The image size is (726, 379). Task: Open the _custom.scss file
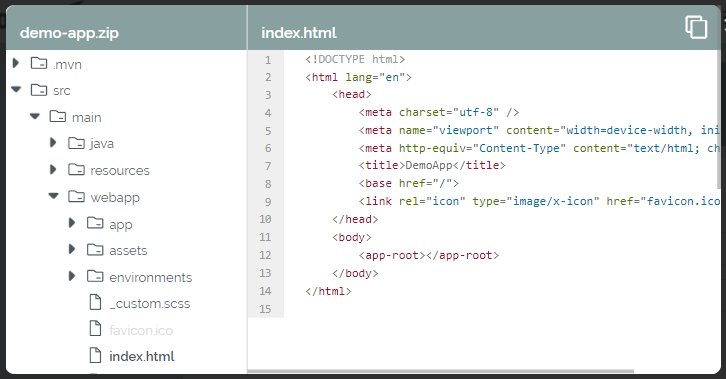(x=150, y=304)
